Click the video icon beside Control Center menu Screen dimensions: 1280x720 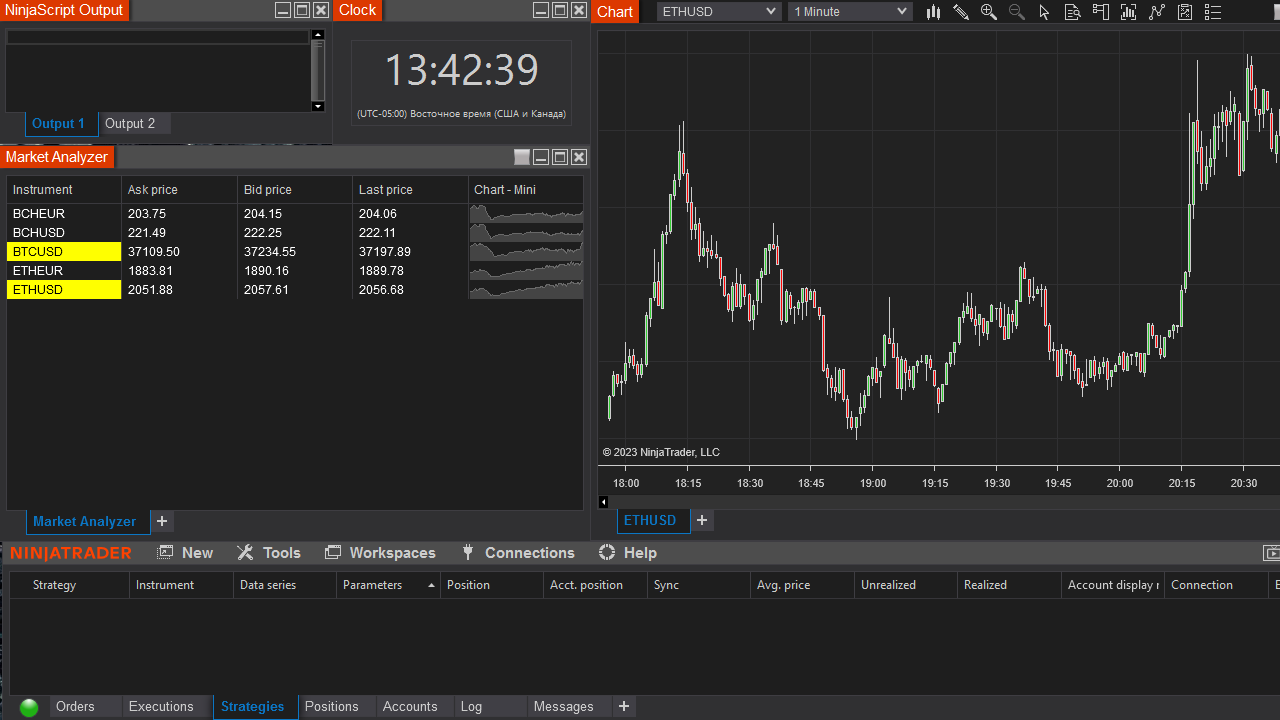coord(1271,553)
